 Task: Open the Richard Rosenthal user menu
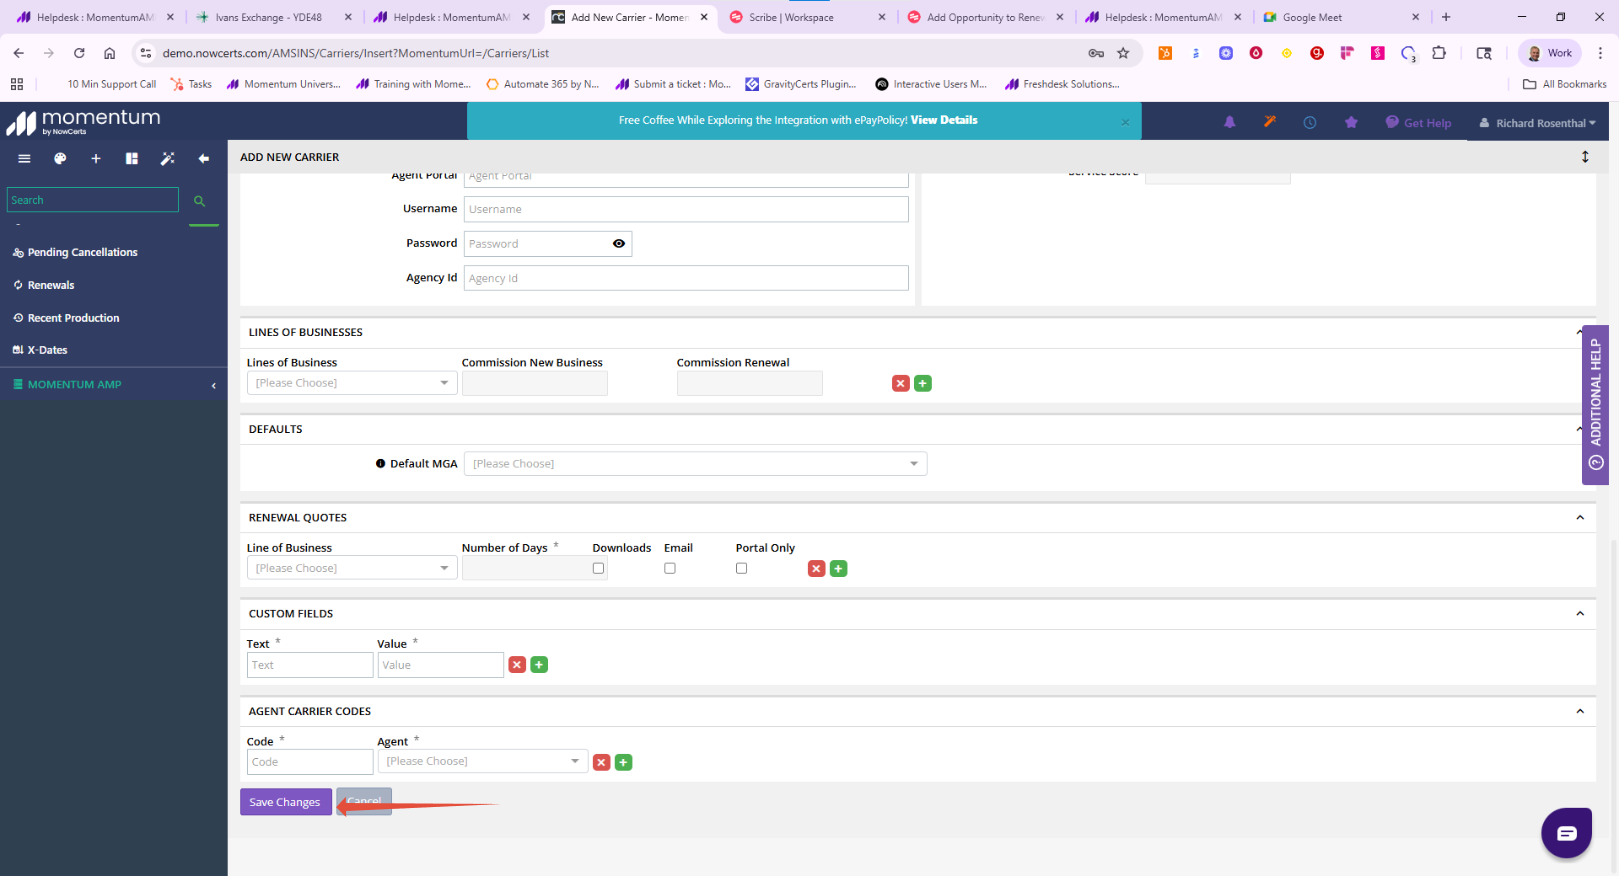[1538, 123]
